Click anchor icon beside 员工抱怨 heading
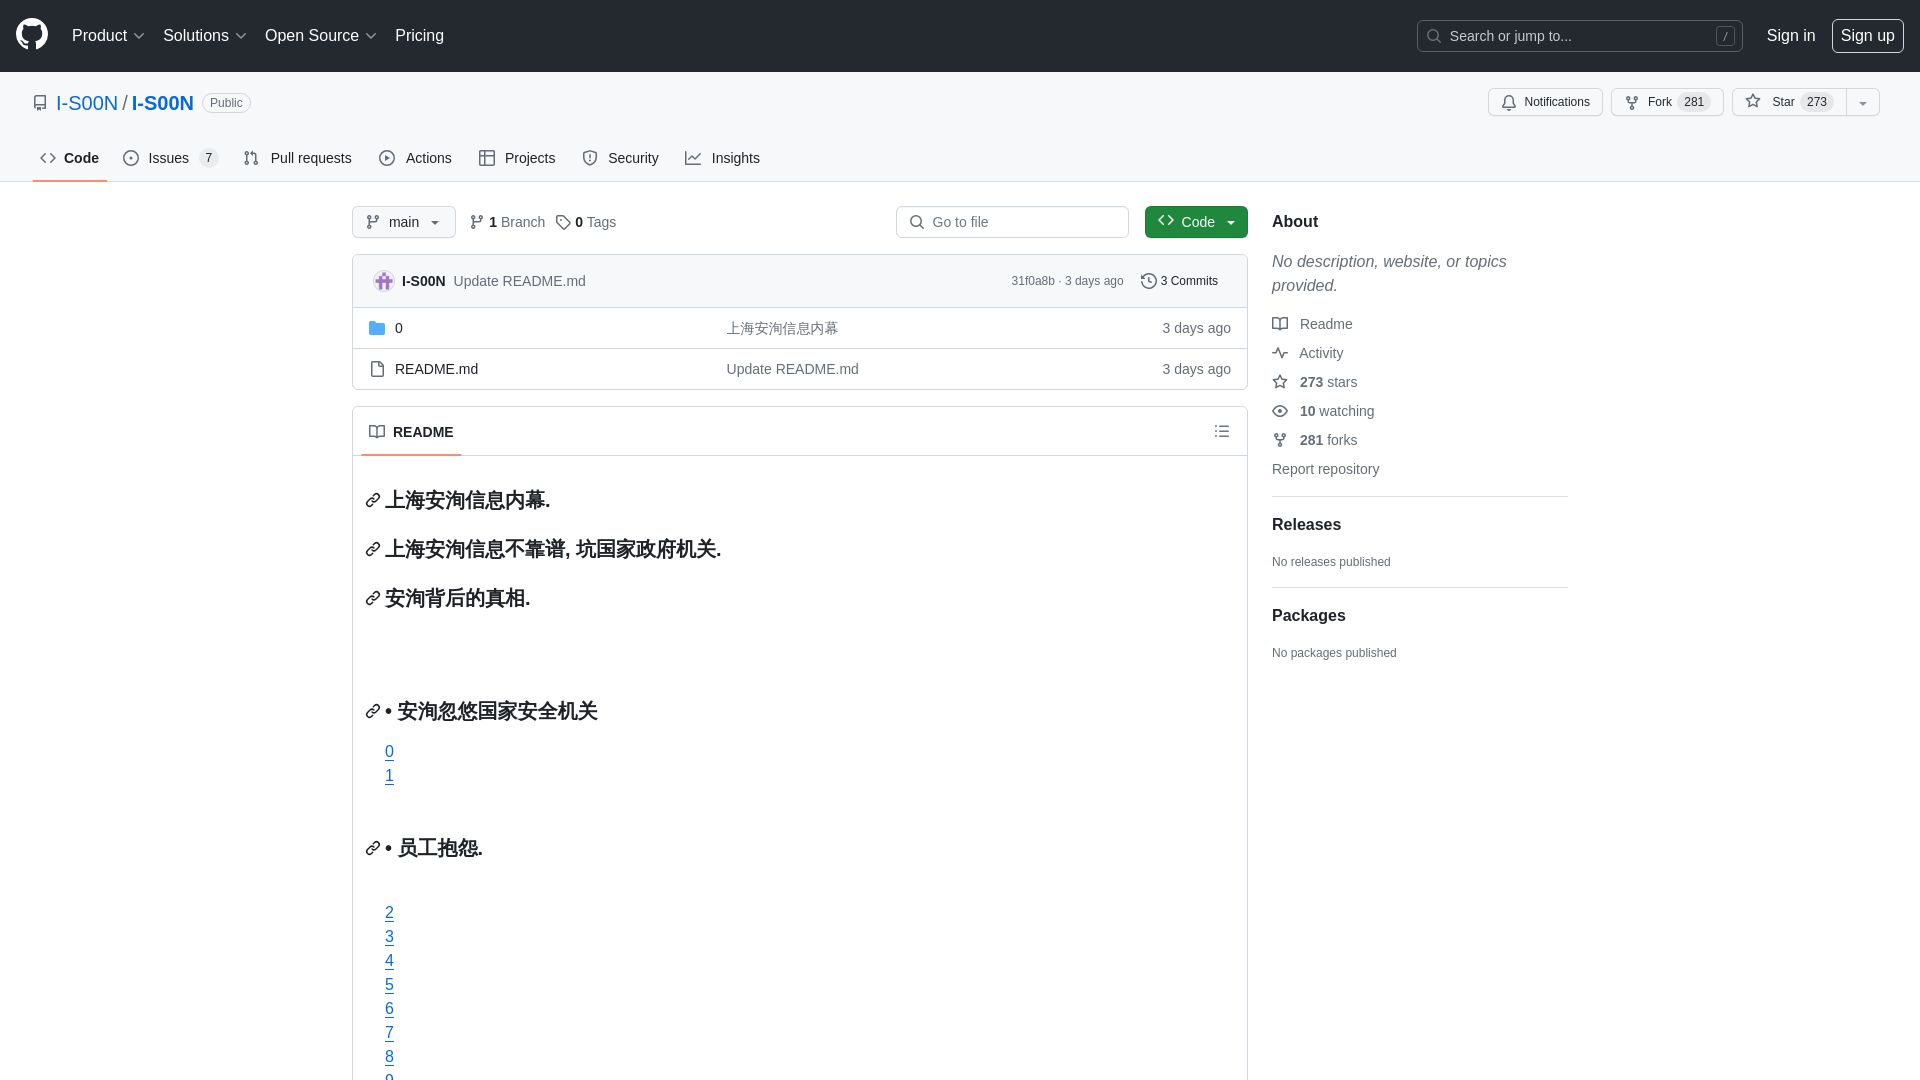This screenshot has width=1920, height=1080. 373,848
